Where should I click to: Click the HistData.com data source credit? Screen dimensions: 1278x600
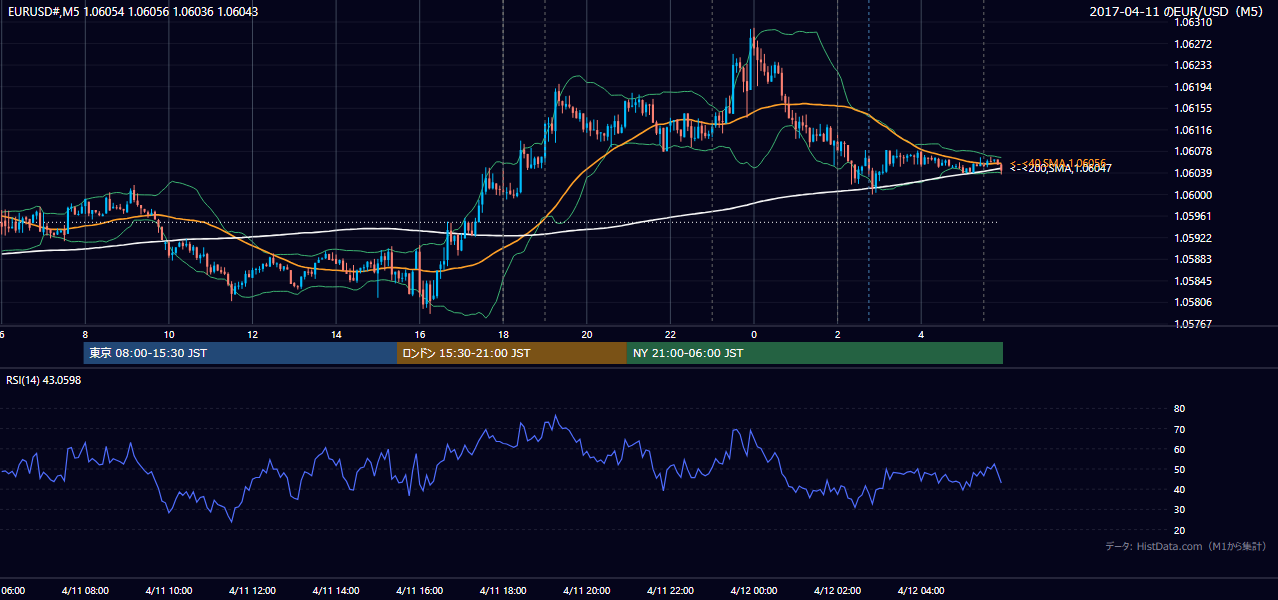(1185, 546)
